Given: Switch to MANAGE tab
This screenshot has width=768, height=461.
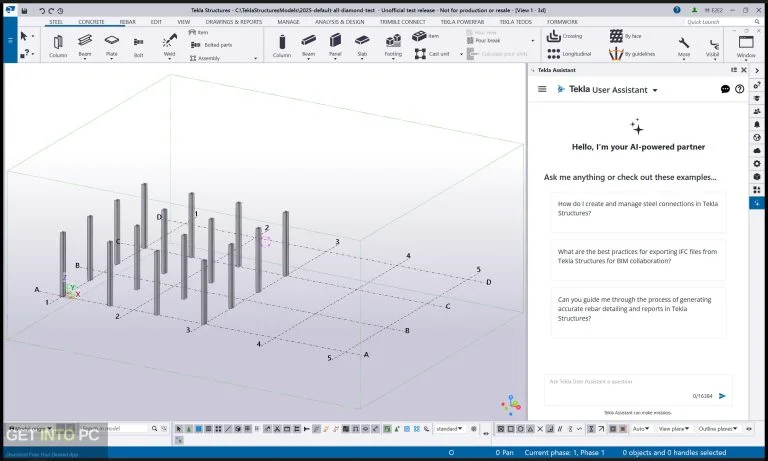Looking at the screenshot, I should click(288, 22).
